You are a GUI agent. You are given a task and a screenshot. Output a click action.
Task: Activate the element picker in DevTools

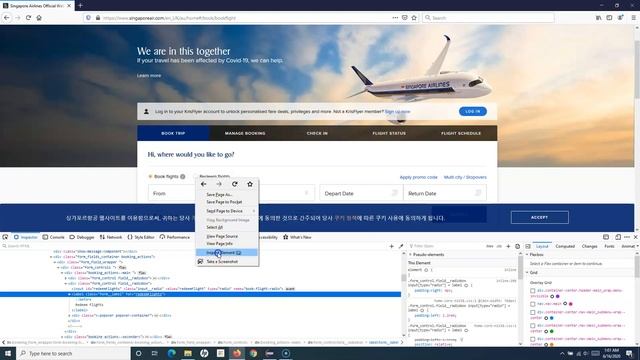(5, 237)
